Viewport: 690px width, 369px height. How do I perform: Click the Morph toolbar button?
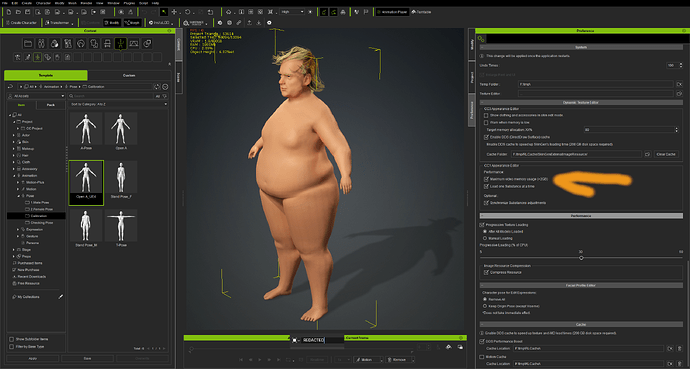pyautogui.click(x=132, y=22)
